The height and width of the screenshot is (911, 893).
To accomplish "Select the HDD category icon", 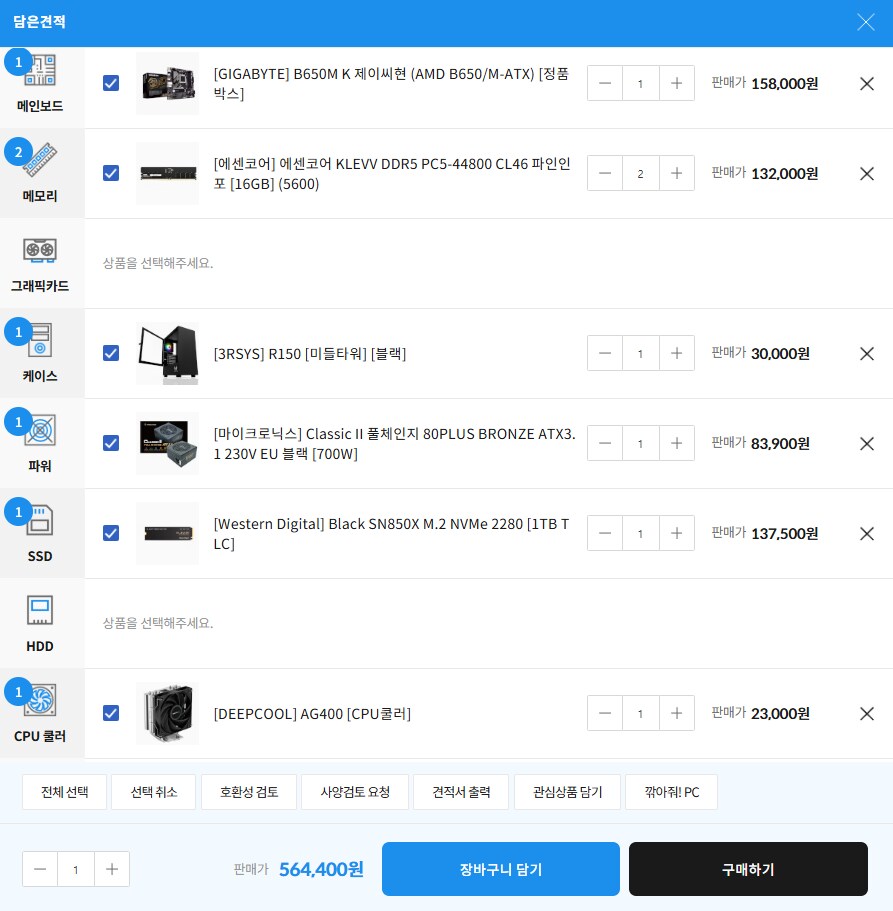I will 40,610.
